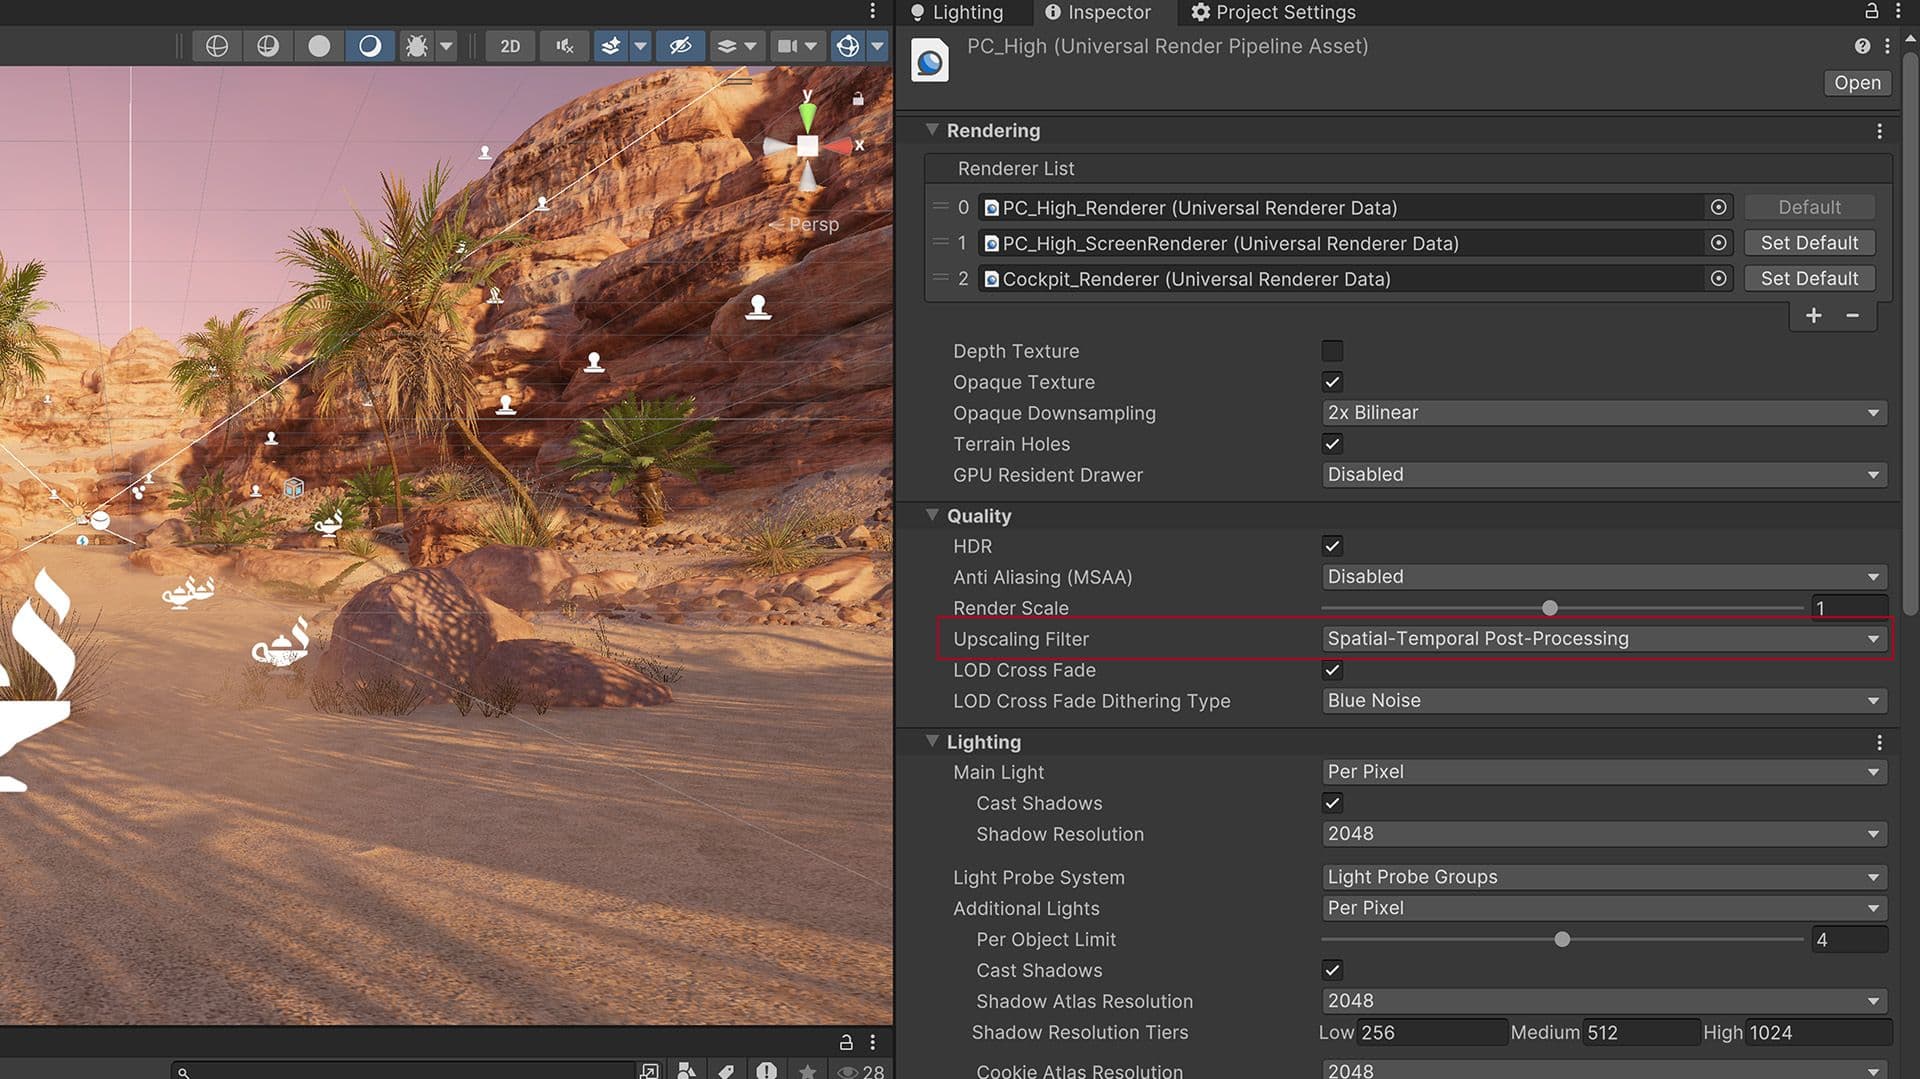The width and height of the screenshot is (1920, 1079).
Task: Disable the Opaque Texture checkbox
Action: pyautogui.click(x=1332, y=382)
